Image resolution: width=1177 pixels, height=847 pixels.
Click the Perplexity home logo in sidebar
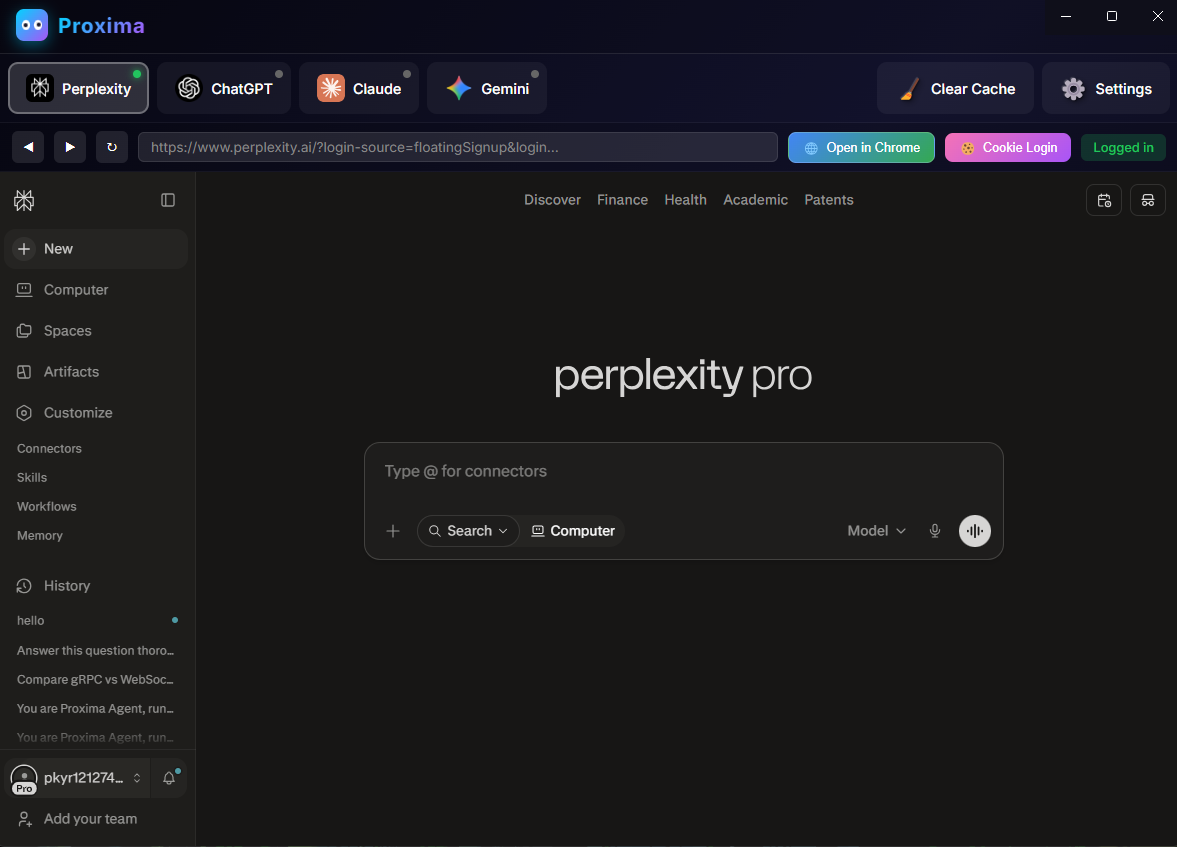(x=24, y=200)
